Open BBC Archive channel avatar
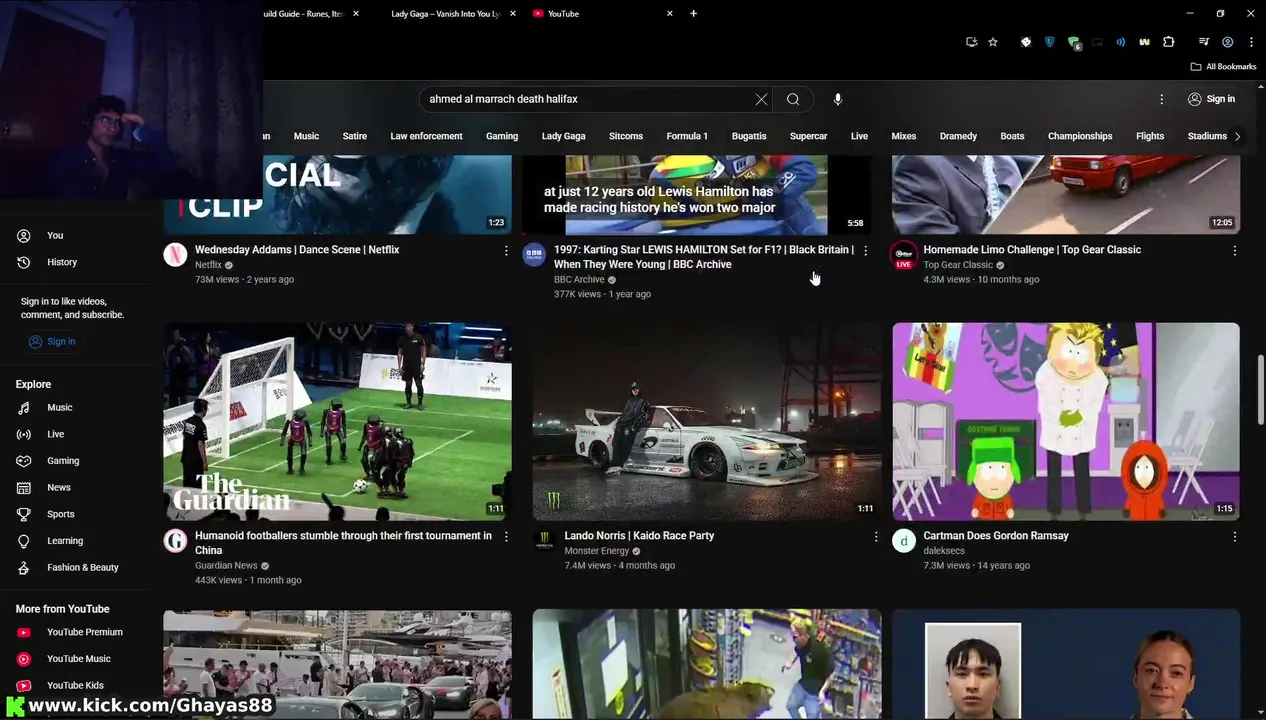 534,255
